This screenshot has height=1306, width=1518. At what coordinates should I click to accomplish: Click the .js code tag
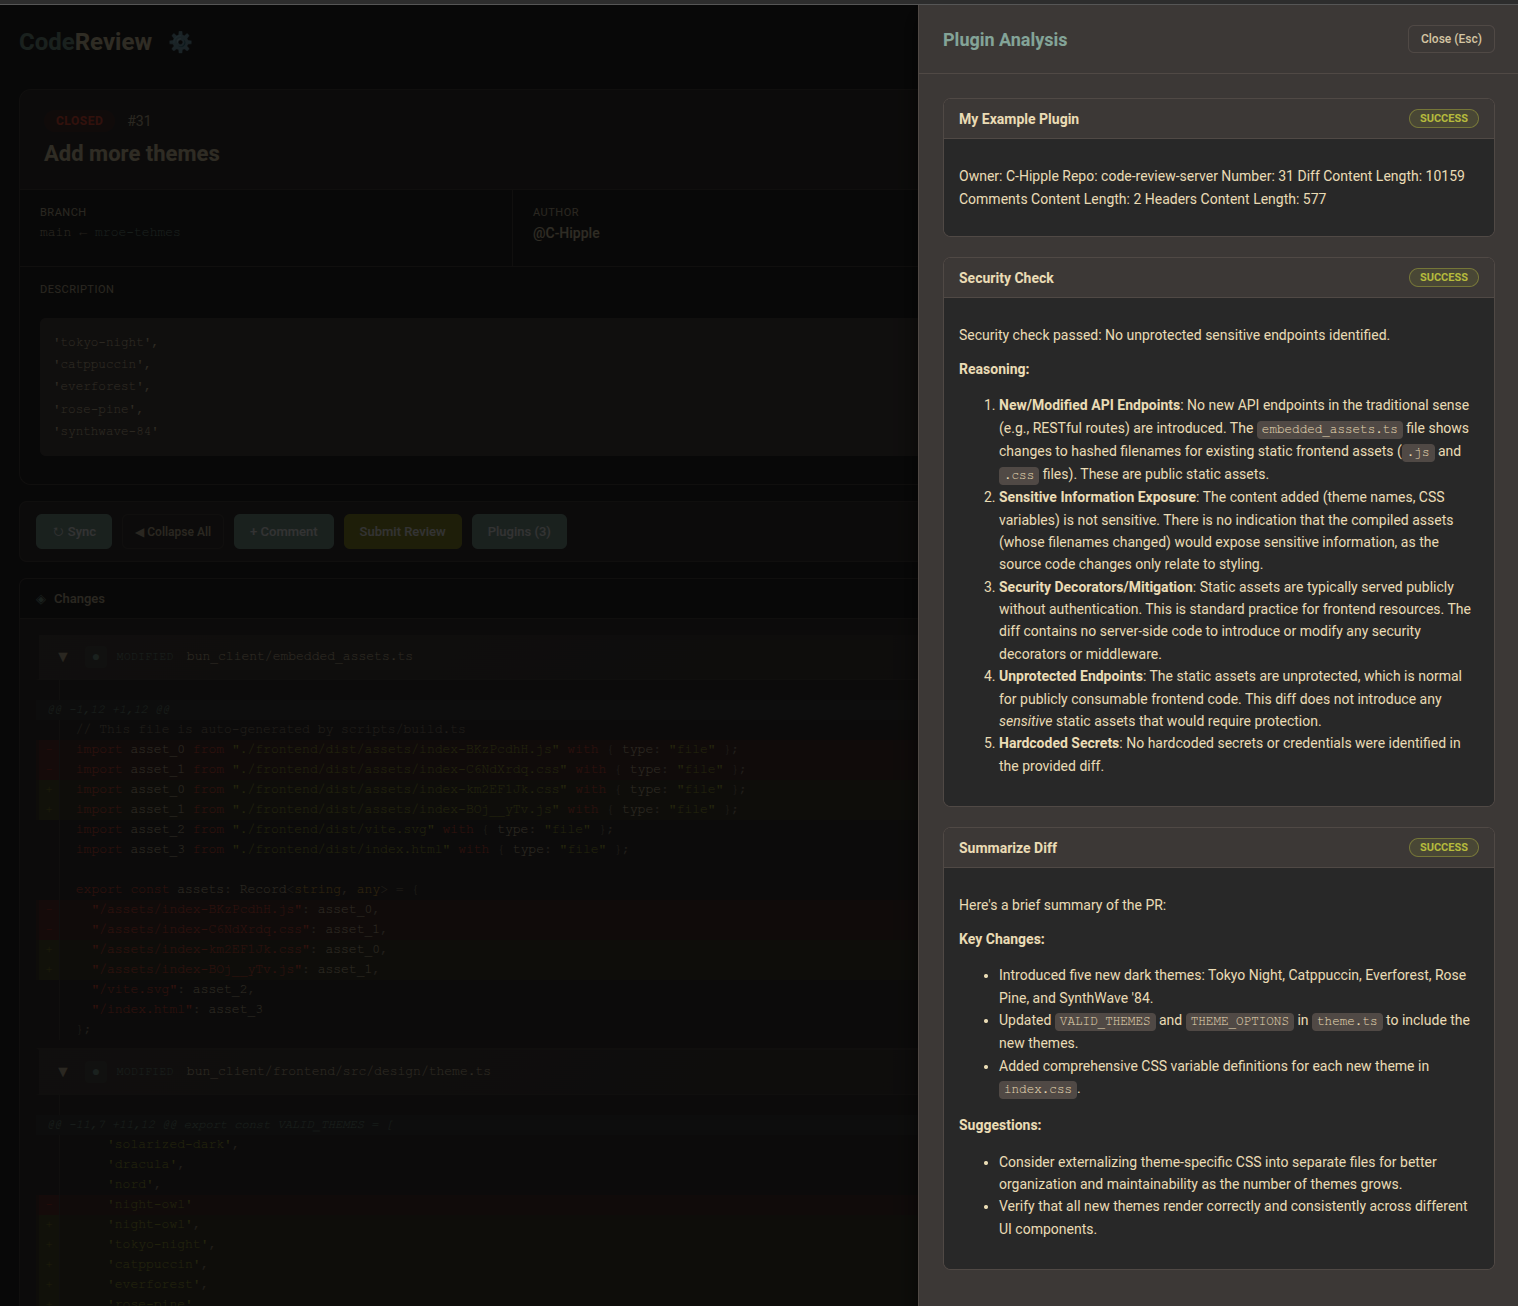(x=1418, y=452)
